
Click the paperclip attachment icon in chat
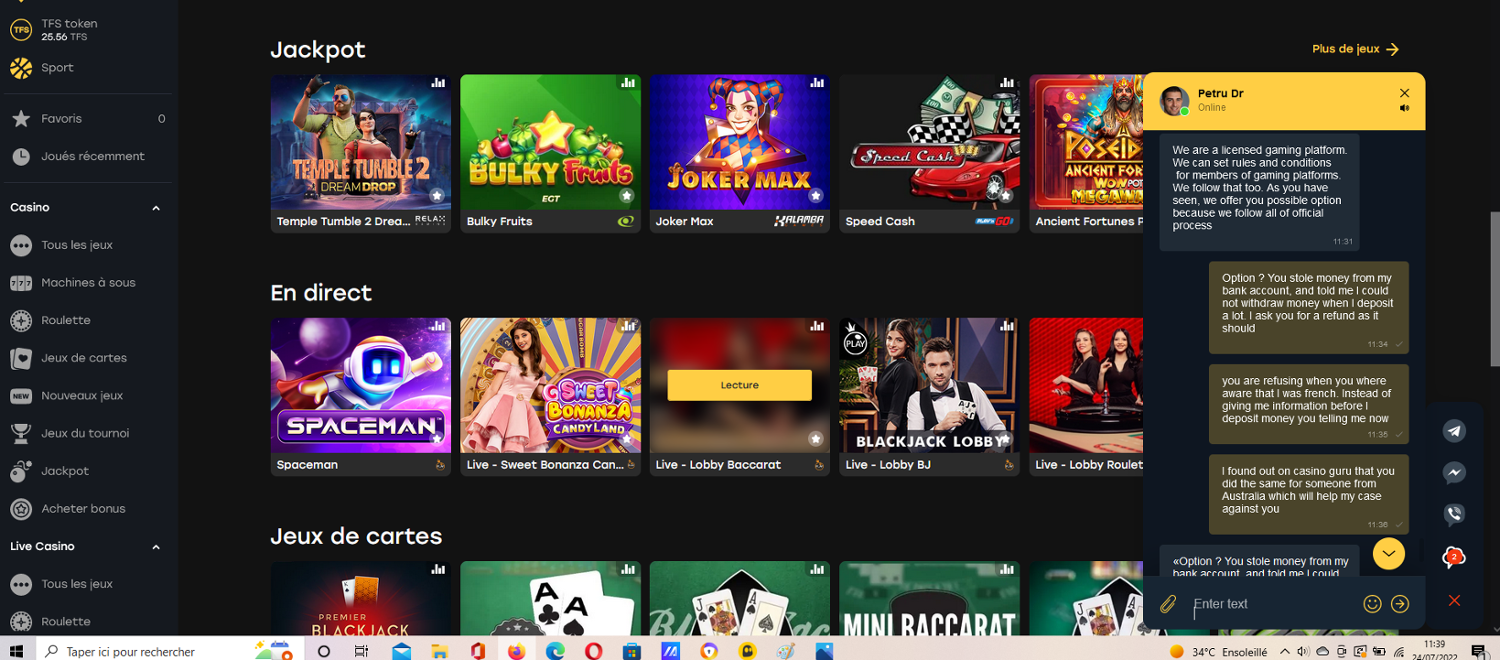pyautogui.click(x=1167, y=604)
